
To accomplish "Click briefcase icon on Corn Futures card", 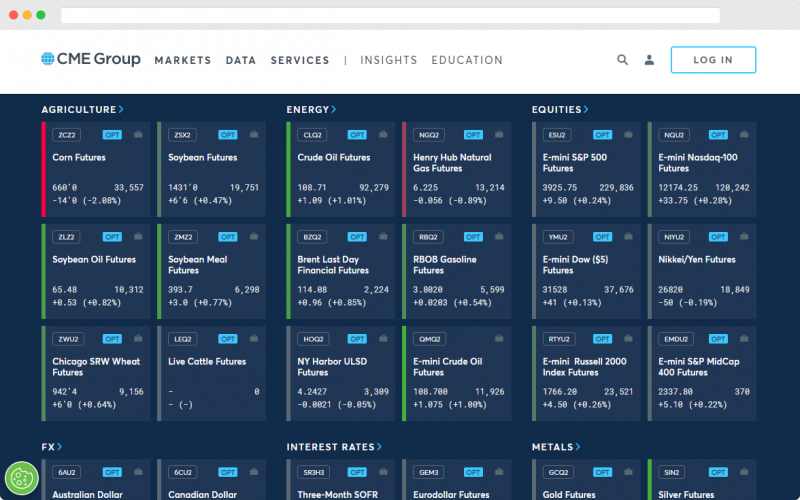I will [x=138, y=135].
